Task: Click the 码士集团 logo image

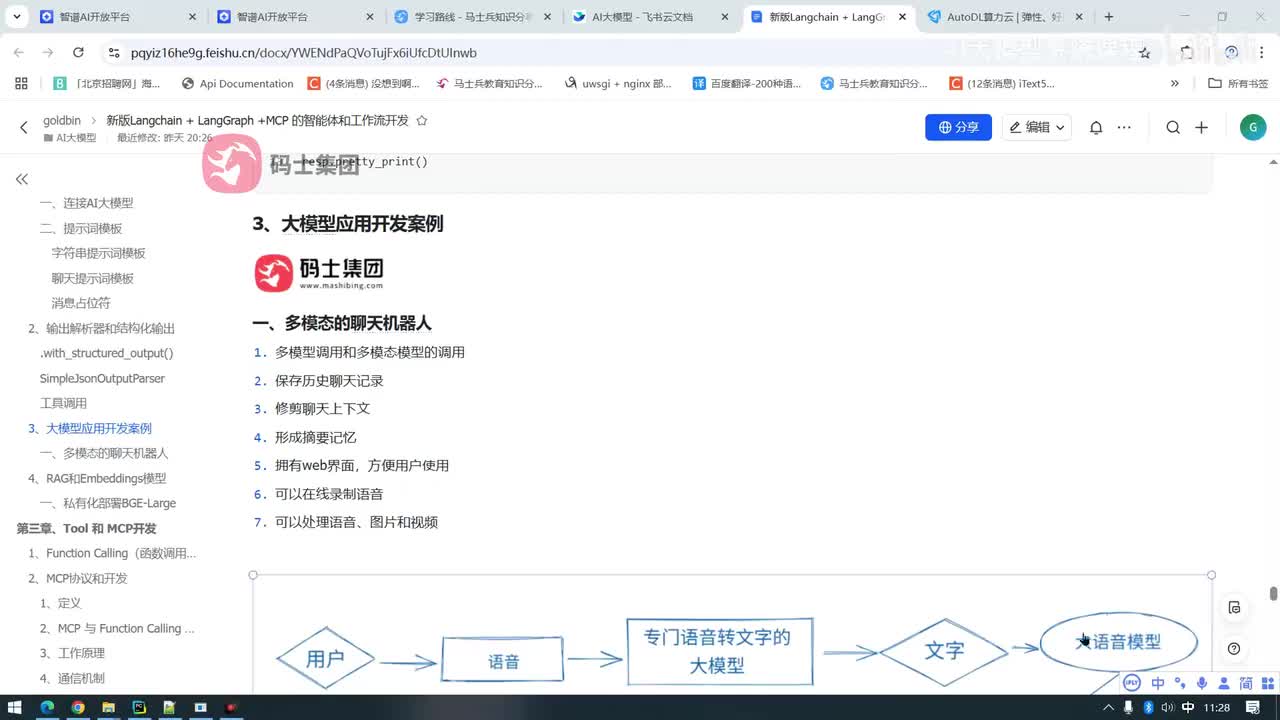Action: pyautogui.click(x=318, y=272)
